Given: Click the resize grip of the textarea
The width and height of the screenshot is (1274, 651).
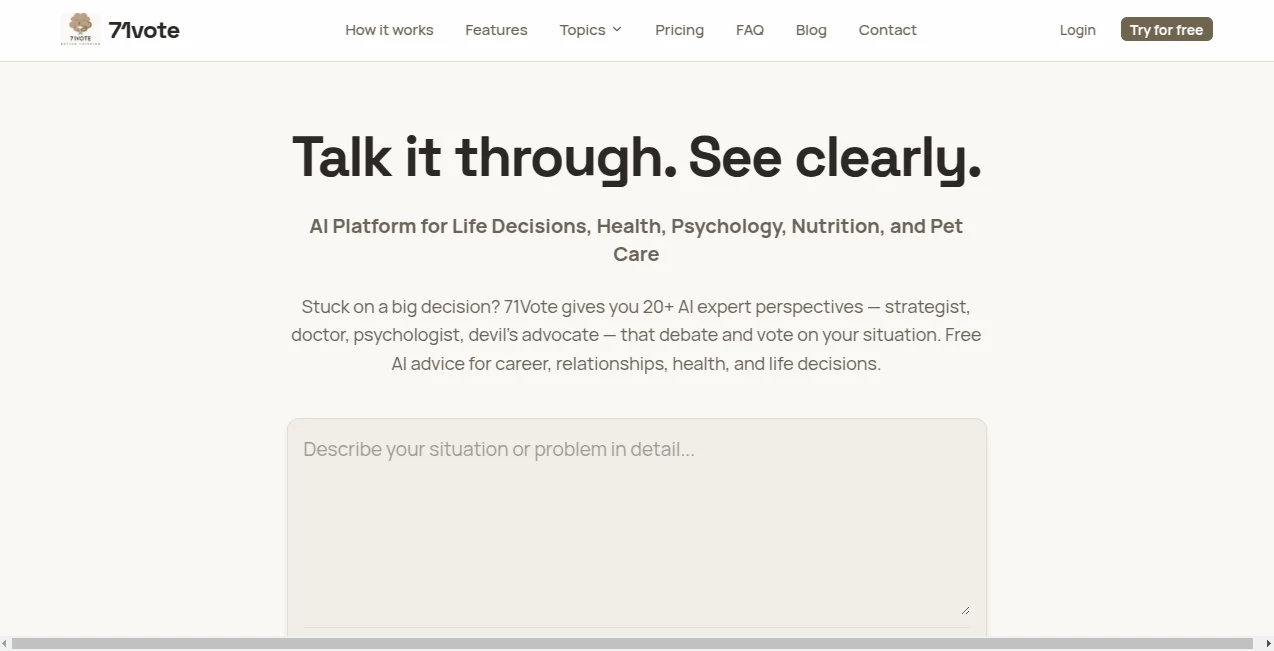Looking at the screenshot, I should [965, 608].
